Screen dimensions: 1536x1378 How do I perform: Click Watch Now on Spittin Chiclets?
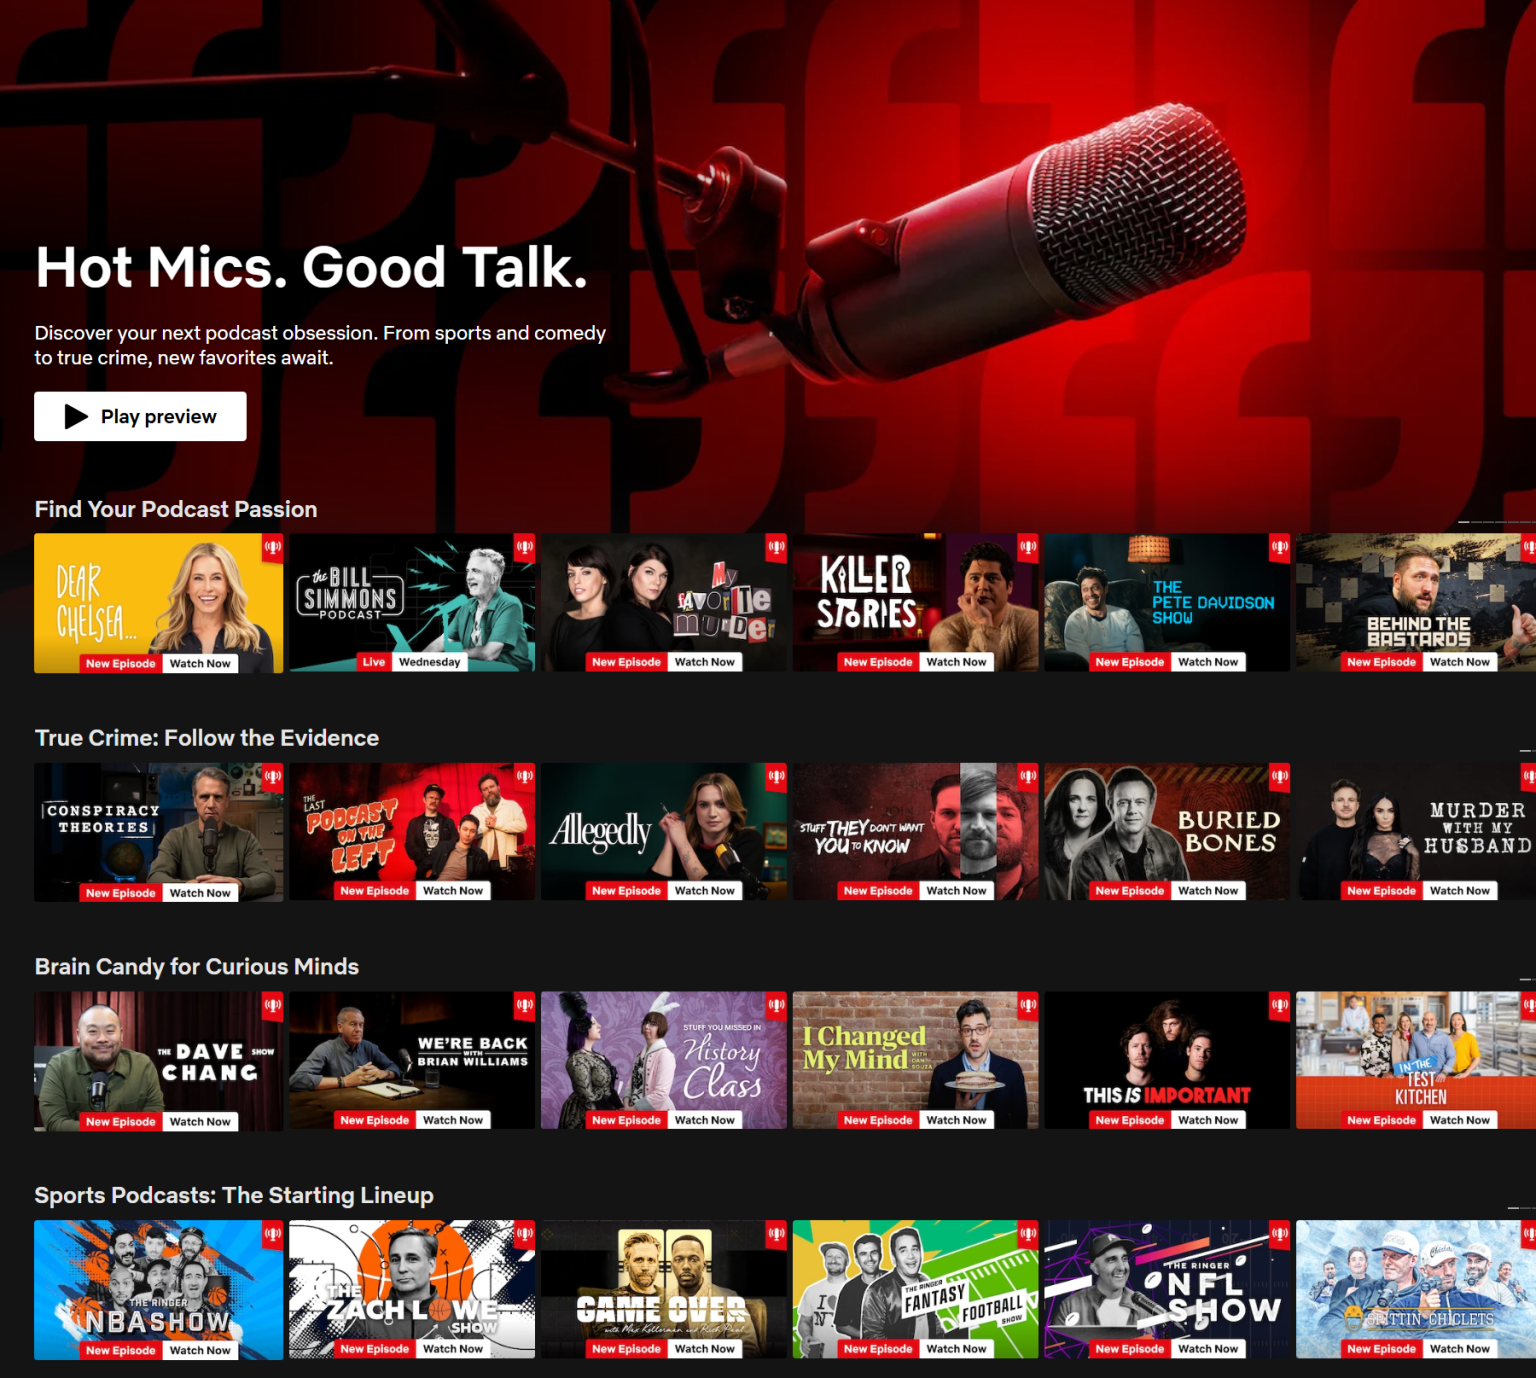pos(1460,1349)
